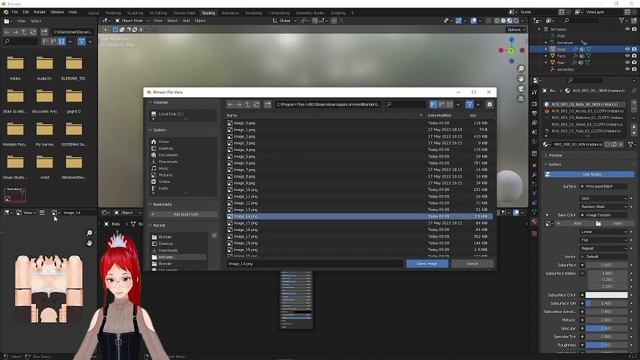Image resolution: width=640 pixels, height=360 pixels.
Task: Open editor type dropdown in properties panel
Action: point(537,80)
